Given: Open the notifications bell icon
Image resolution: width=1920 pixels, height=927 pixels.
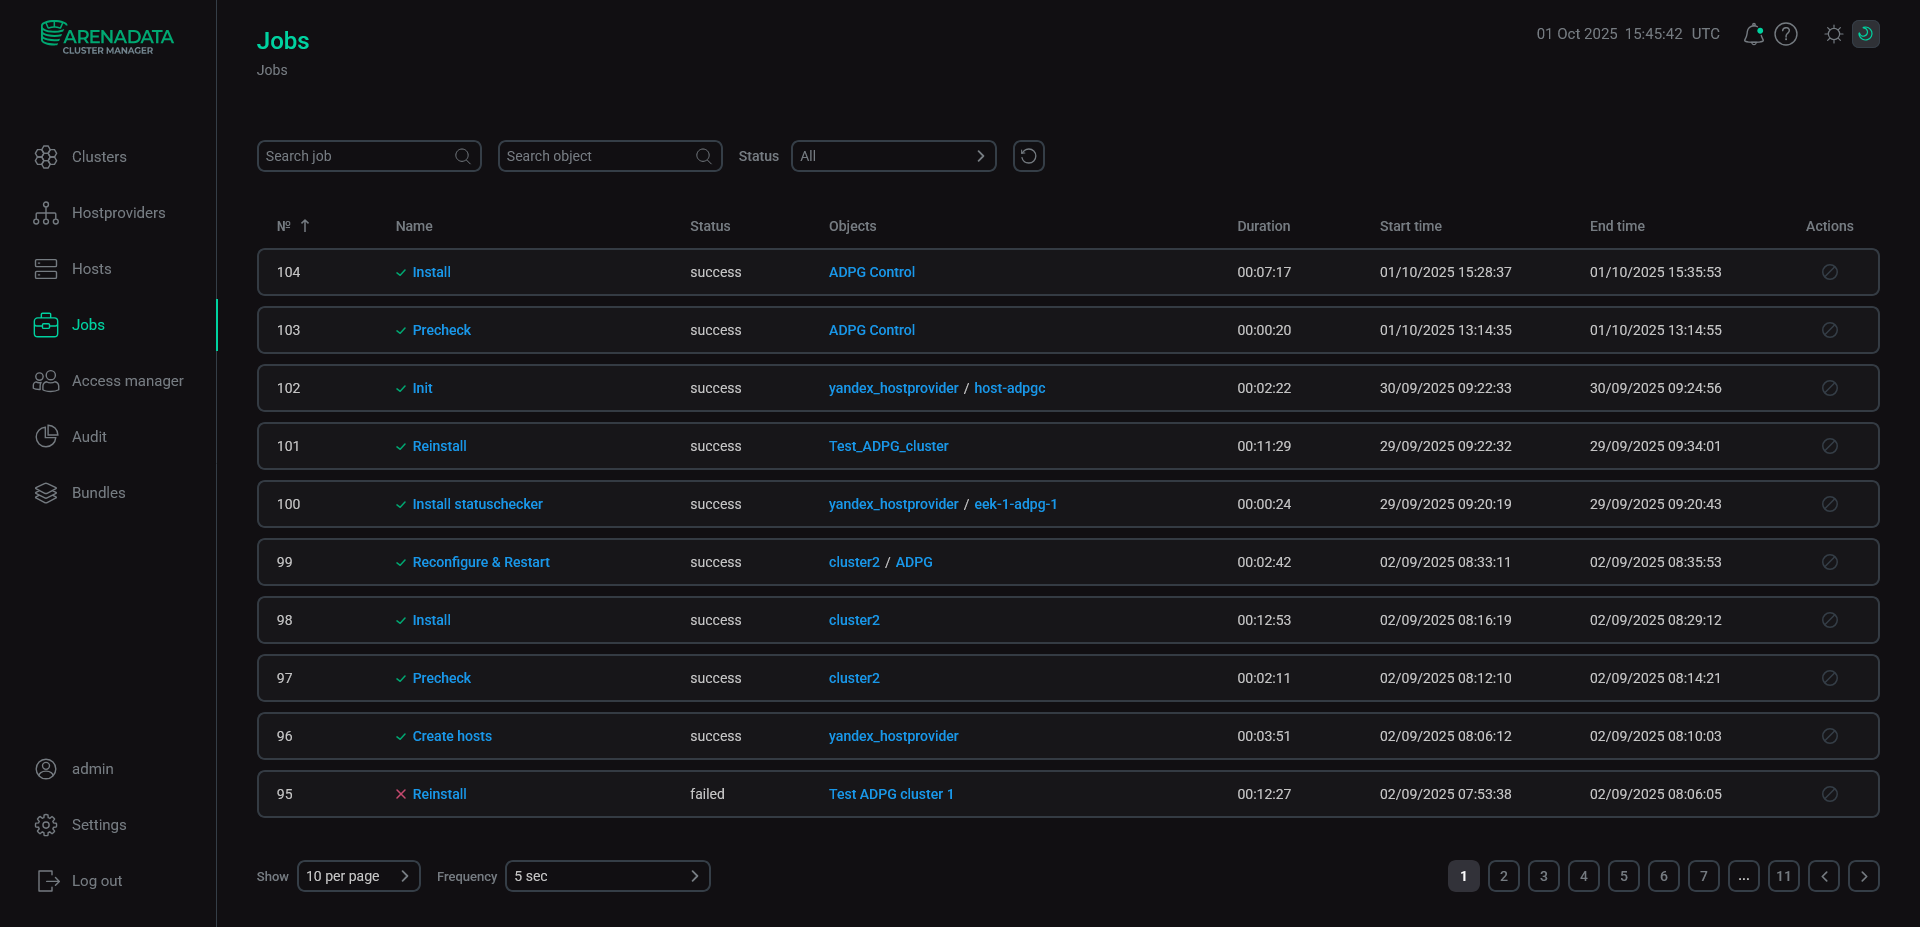Looking at the screenshot, I should [1753, 33].
